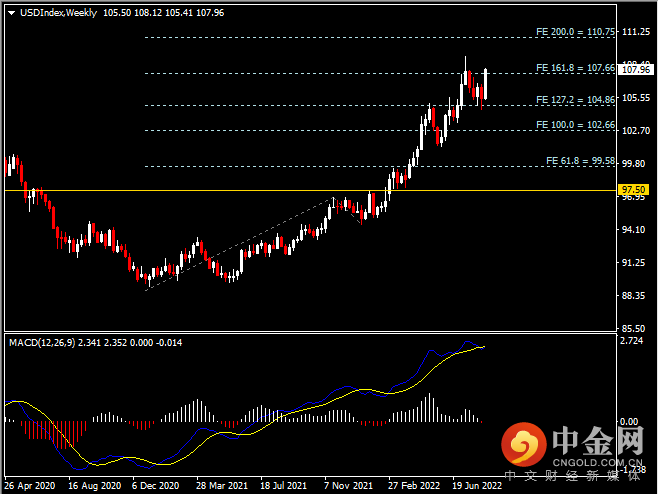The image size is (658, 494).
Task: Click the 99.80 price scale value
Action: tap(634, 164)
